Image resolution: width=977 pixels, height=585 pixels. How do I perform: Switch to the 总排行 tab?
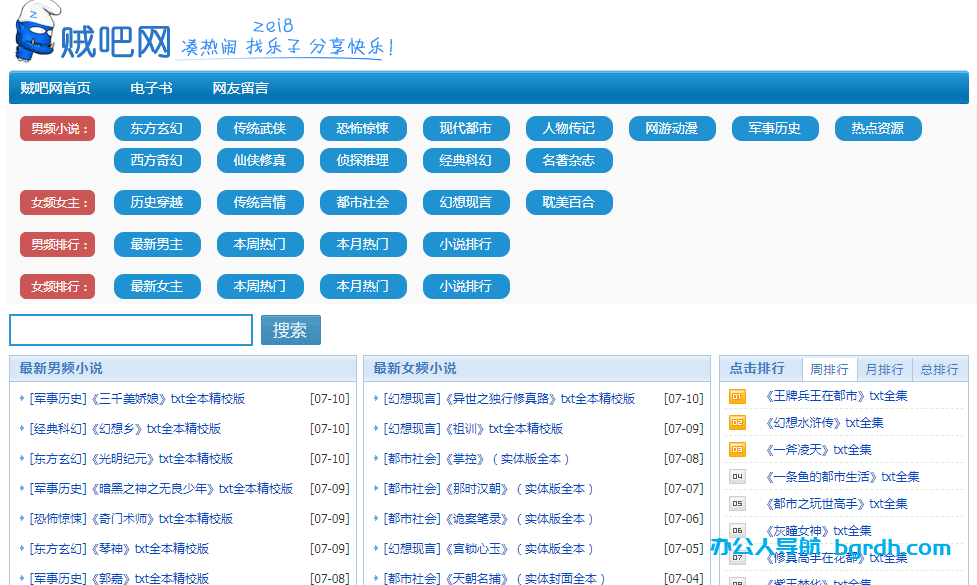(939, 369)
